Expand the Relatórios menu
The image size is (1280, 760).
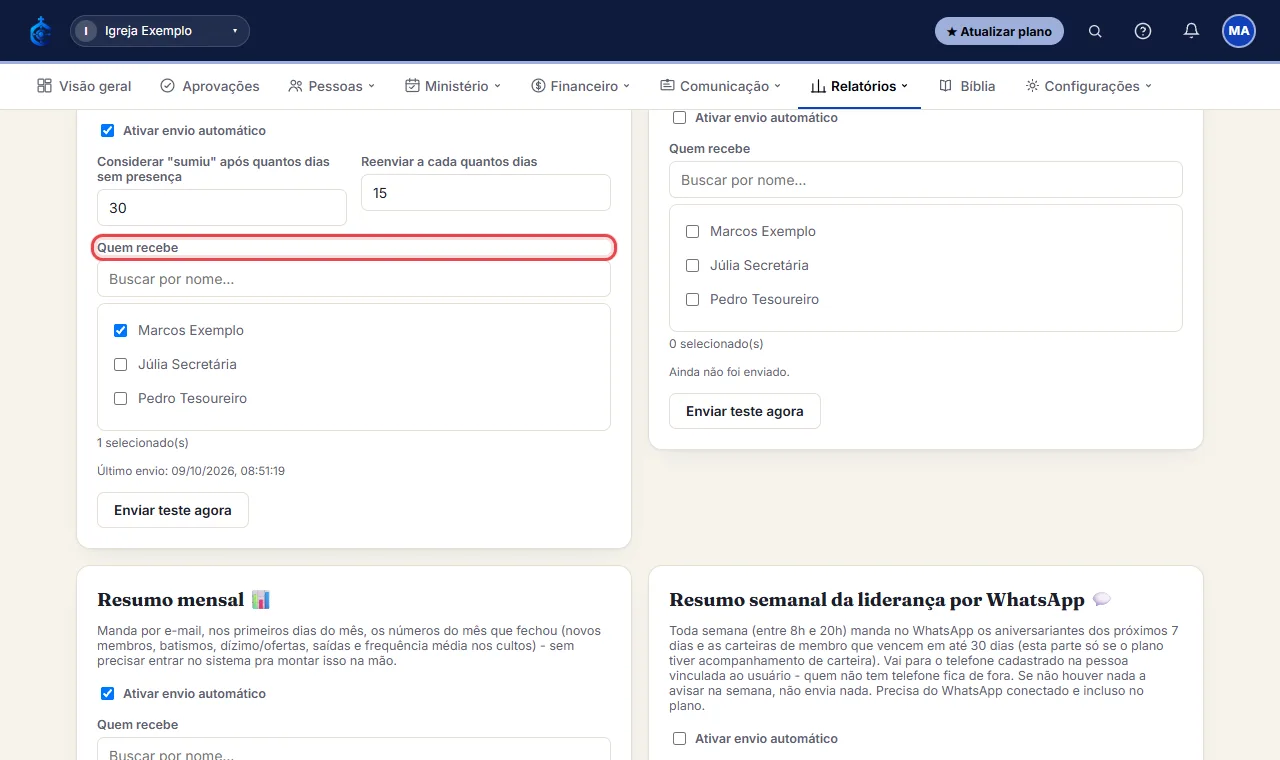859,86
